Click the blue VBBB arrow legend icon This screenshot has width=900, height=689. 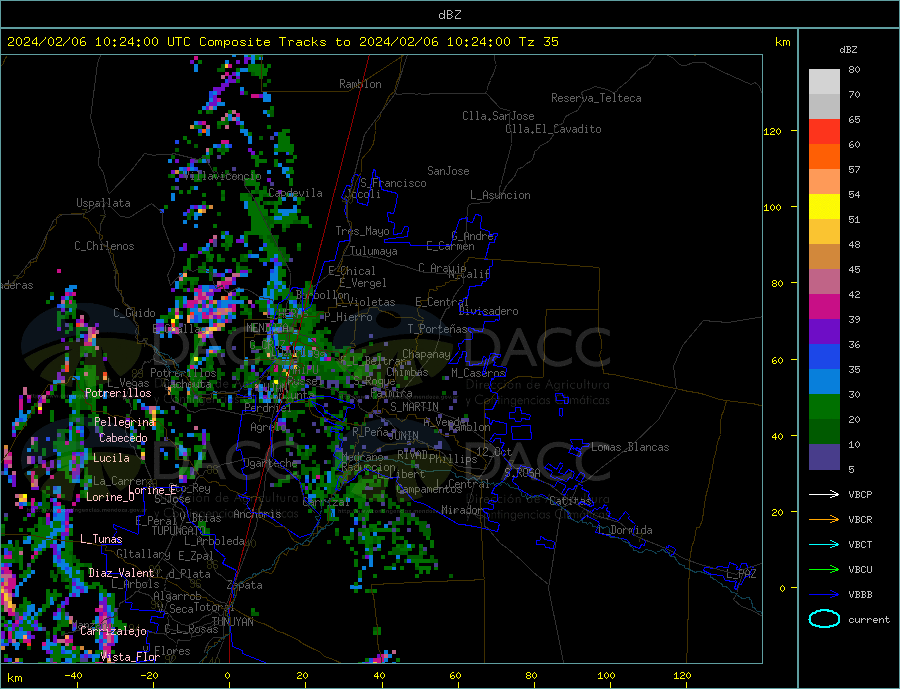click(824, 595)
